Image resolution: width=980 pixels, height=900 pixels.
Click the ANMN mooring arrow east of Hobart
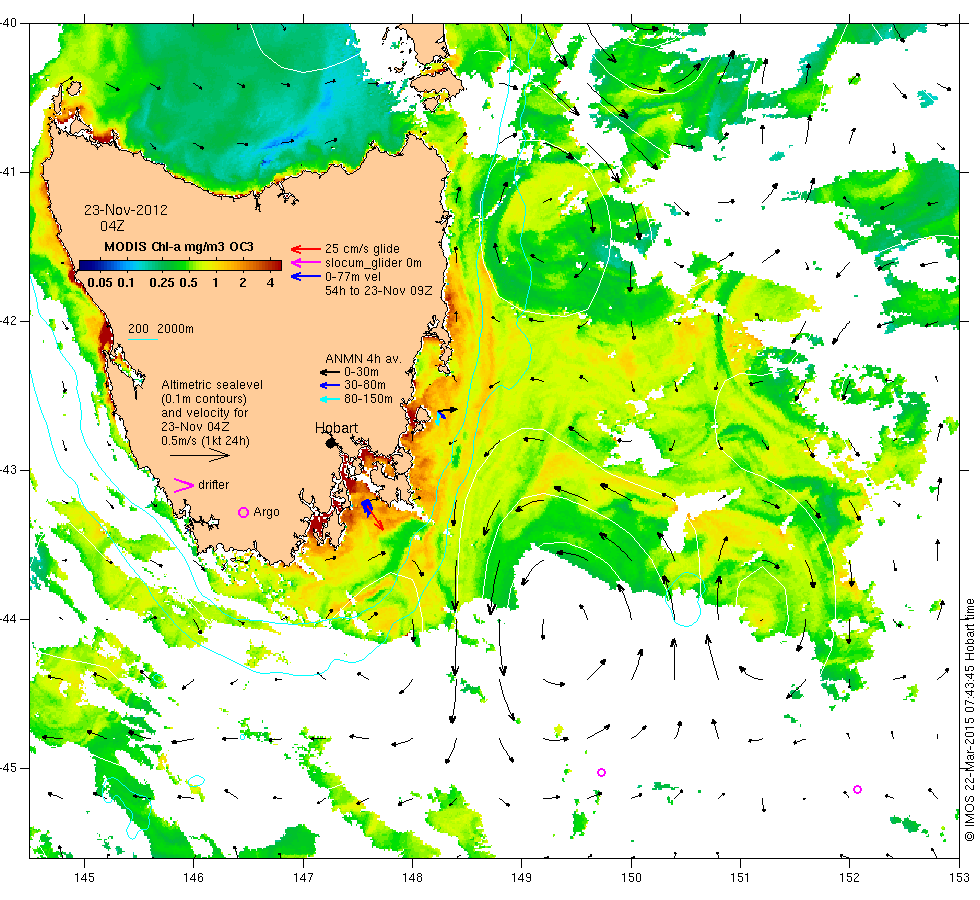point(447,412)
